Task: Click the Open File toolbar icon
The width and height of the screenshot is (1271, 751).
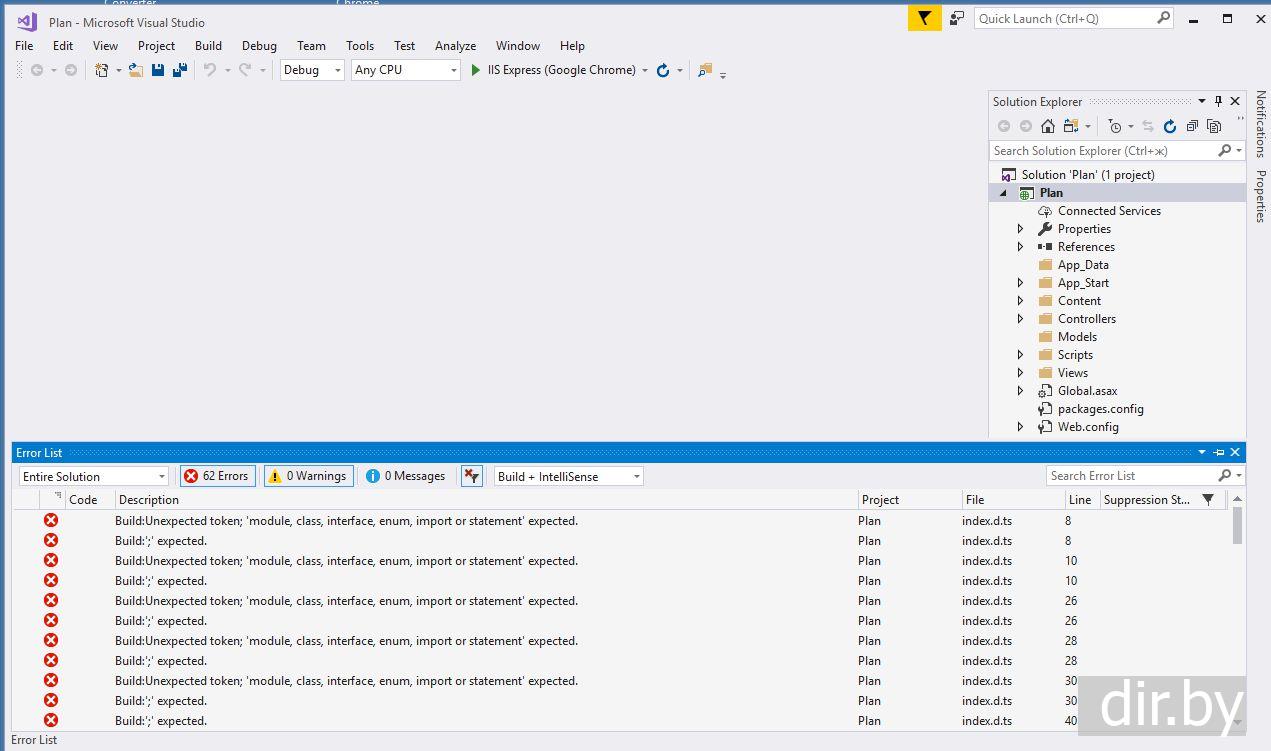Action: [135, 70]
